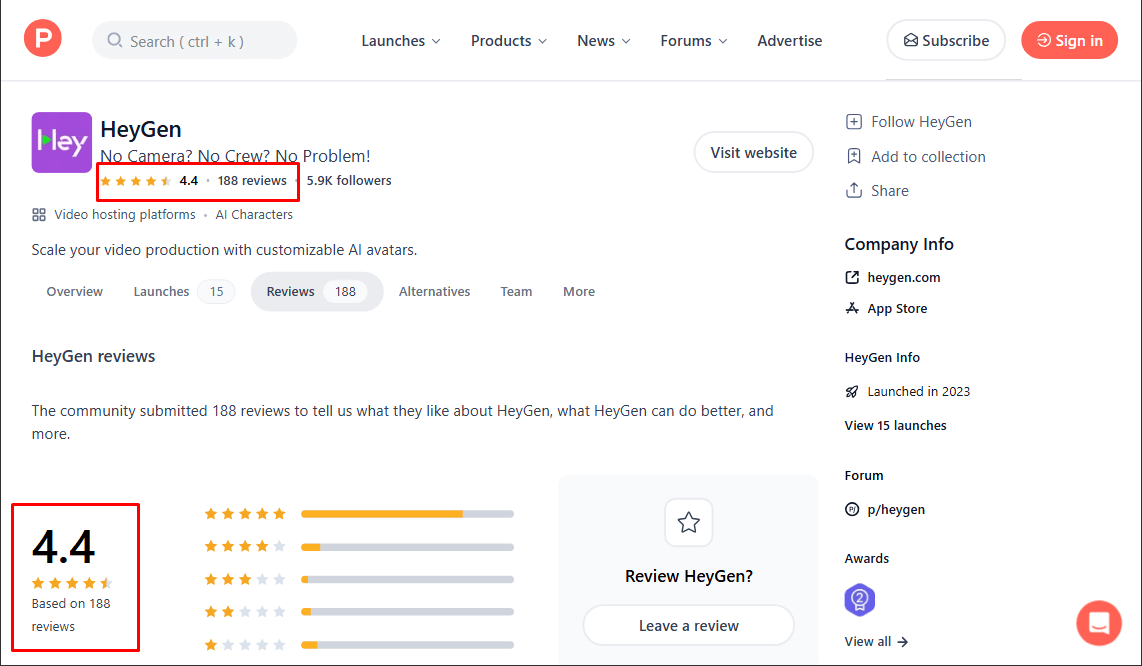Click the Share upload icon
Viewport: 1142px width, 666px height.
854,190
